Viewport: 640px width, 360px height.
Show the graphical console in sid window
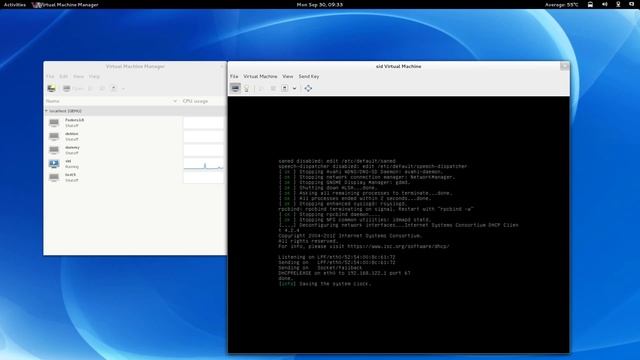(236, 88)
